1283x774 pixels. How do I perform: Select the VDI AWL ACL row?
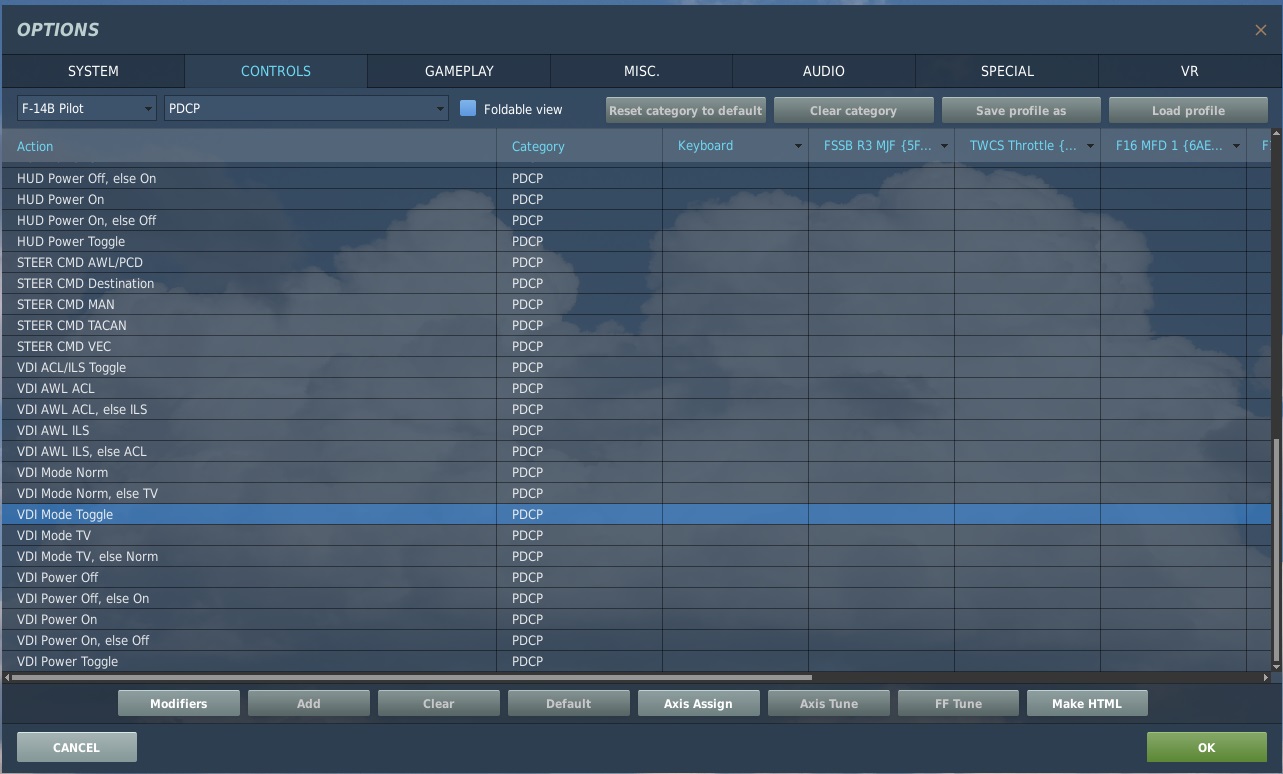pos(636,388)
